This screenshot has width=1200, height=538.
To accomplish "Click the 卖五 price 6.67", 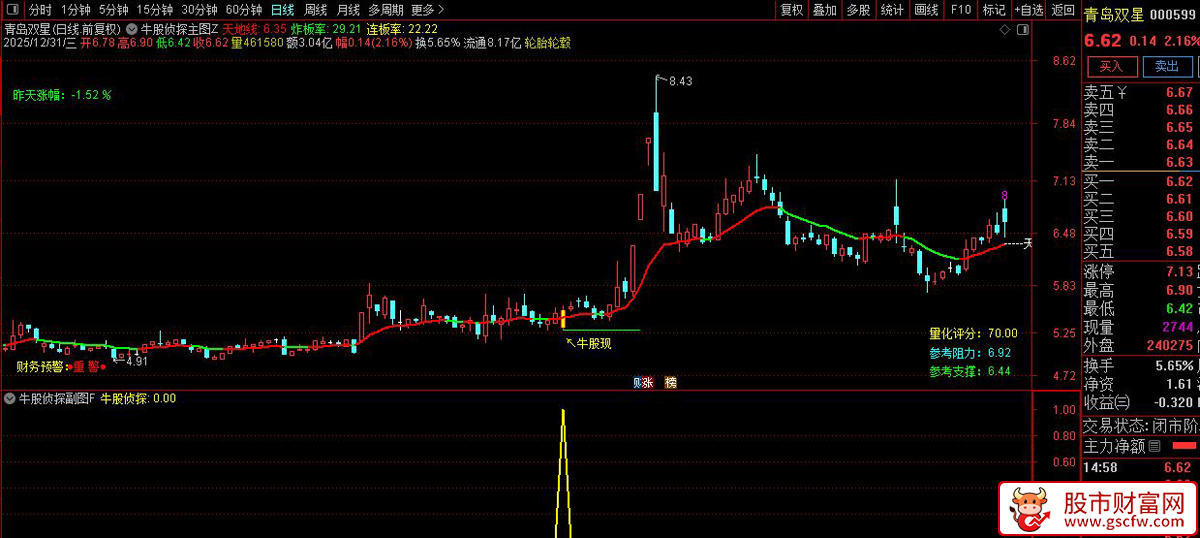I will (x=1179, y=93).
